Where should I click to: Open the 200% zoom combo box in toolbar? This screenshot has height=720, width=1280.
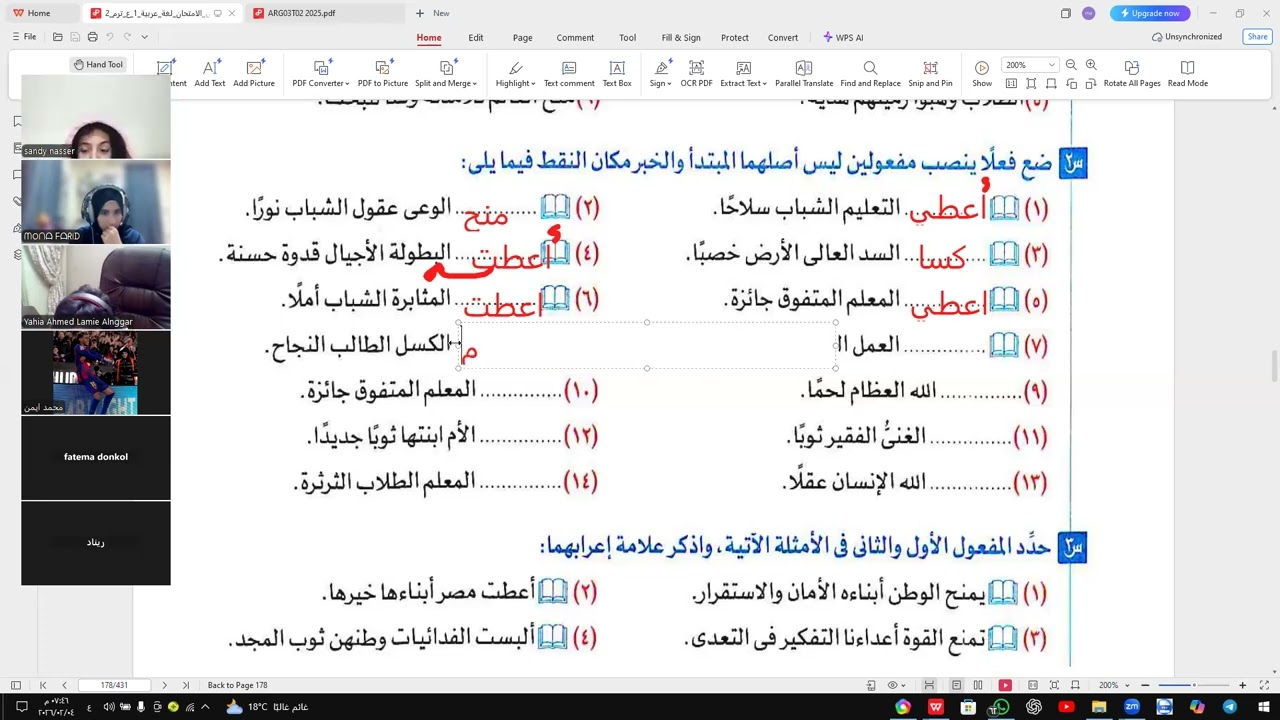(x=1030, y=65)
